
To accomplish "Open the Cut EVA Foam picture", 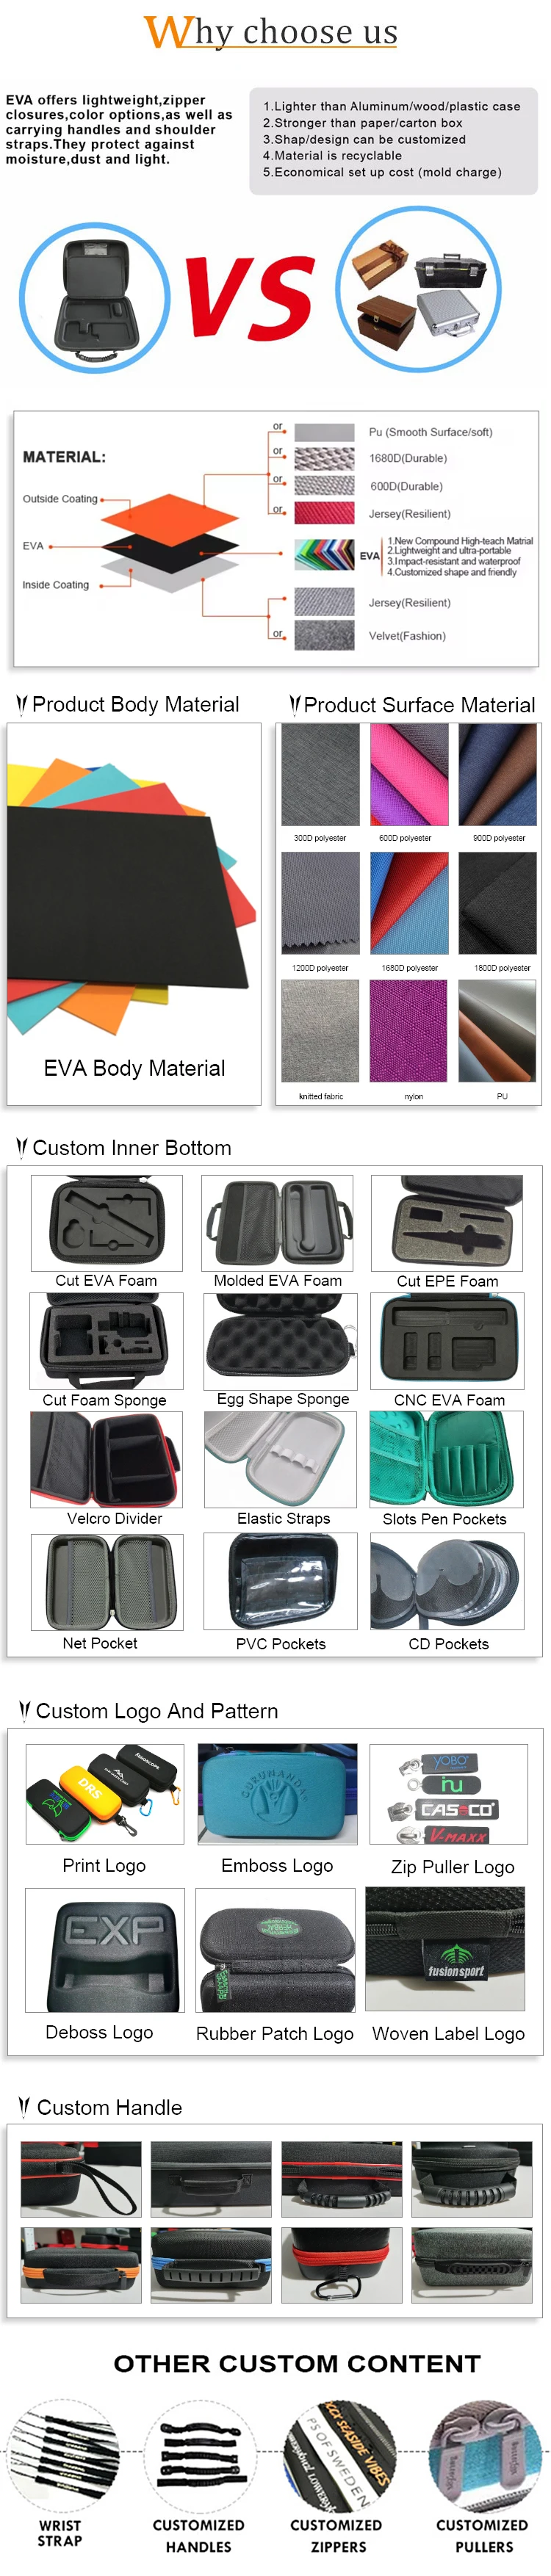I will pyautogui.click(x=107, y=1223).
